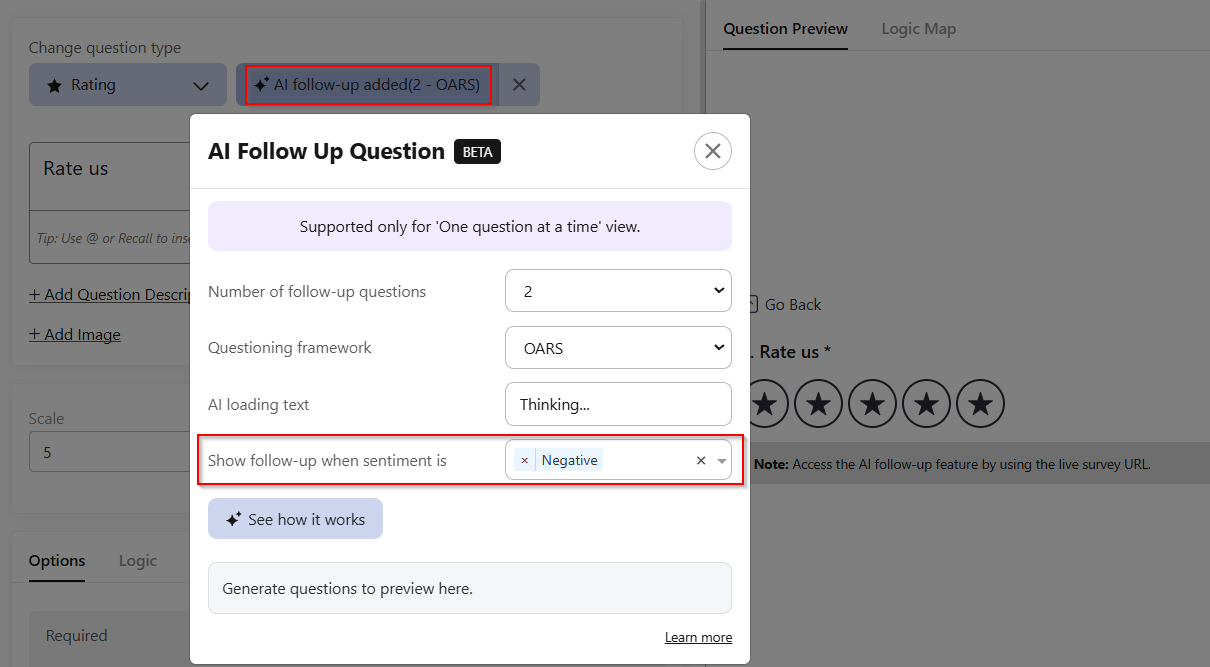Click the AI loading text field
The image size is (1210, 667).
(x=618, y=404)
